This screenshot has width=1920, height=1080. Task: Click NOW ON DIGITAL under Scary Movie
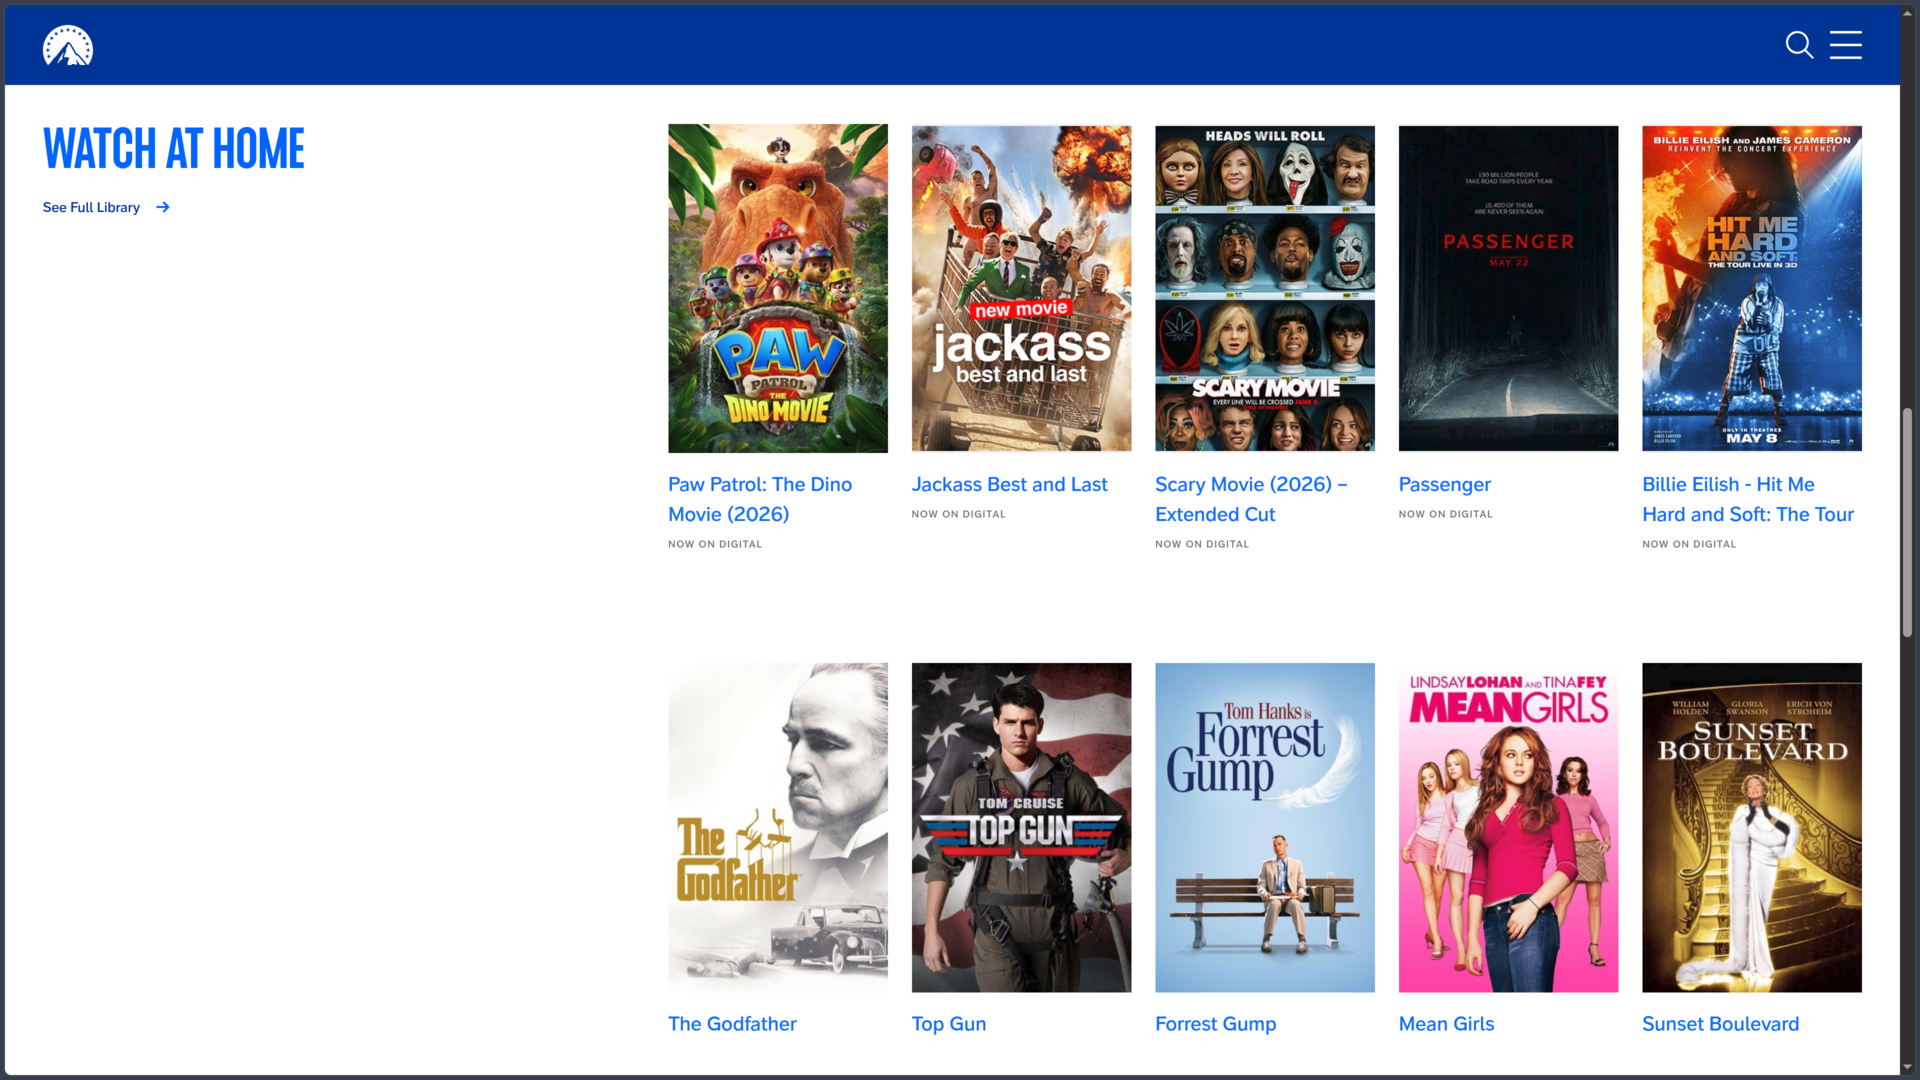click(1202, 544)
